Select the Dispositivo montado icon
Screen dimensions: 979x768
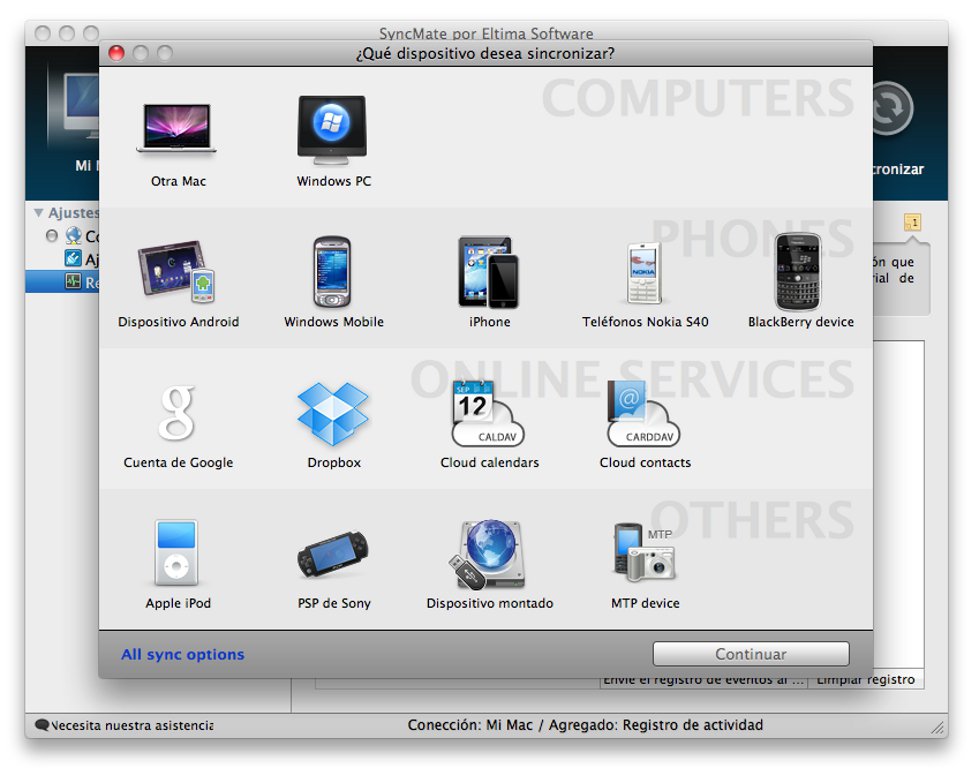click(x=488, y=554)
